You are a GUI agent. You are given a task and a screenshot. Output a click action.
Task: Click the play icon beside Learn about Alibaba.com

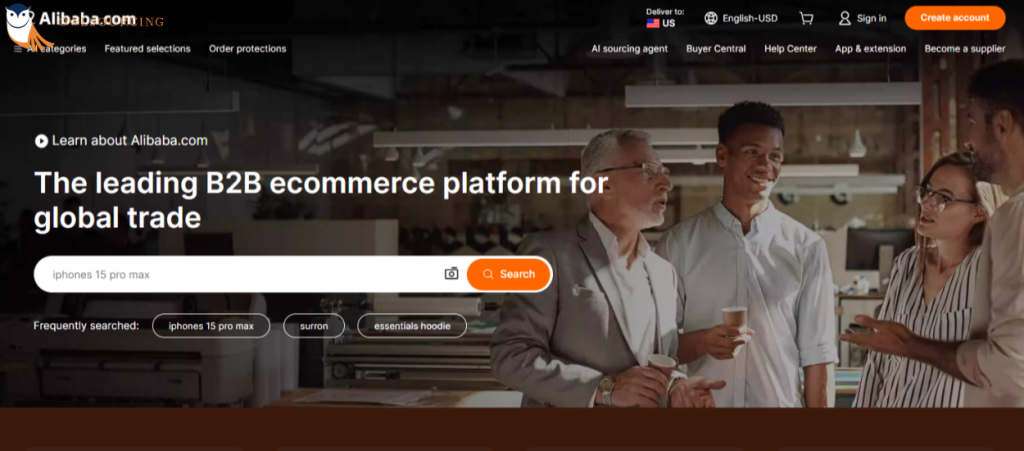[x=41, y=141]
